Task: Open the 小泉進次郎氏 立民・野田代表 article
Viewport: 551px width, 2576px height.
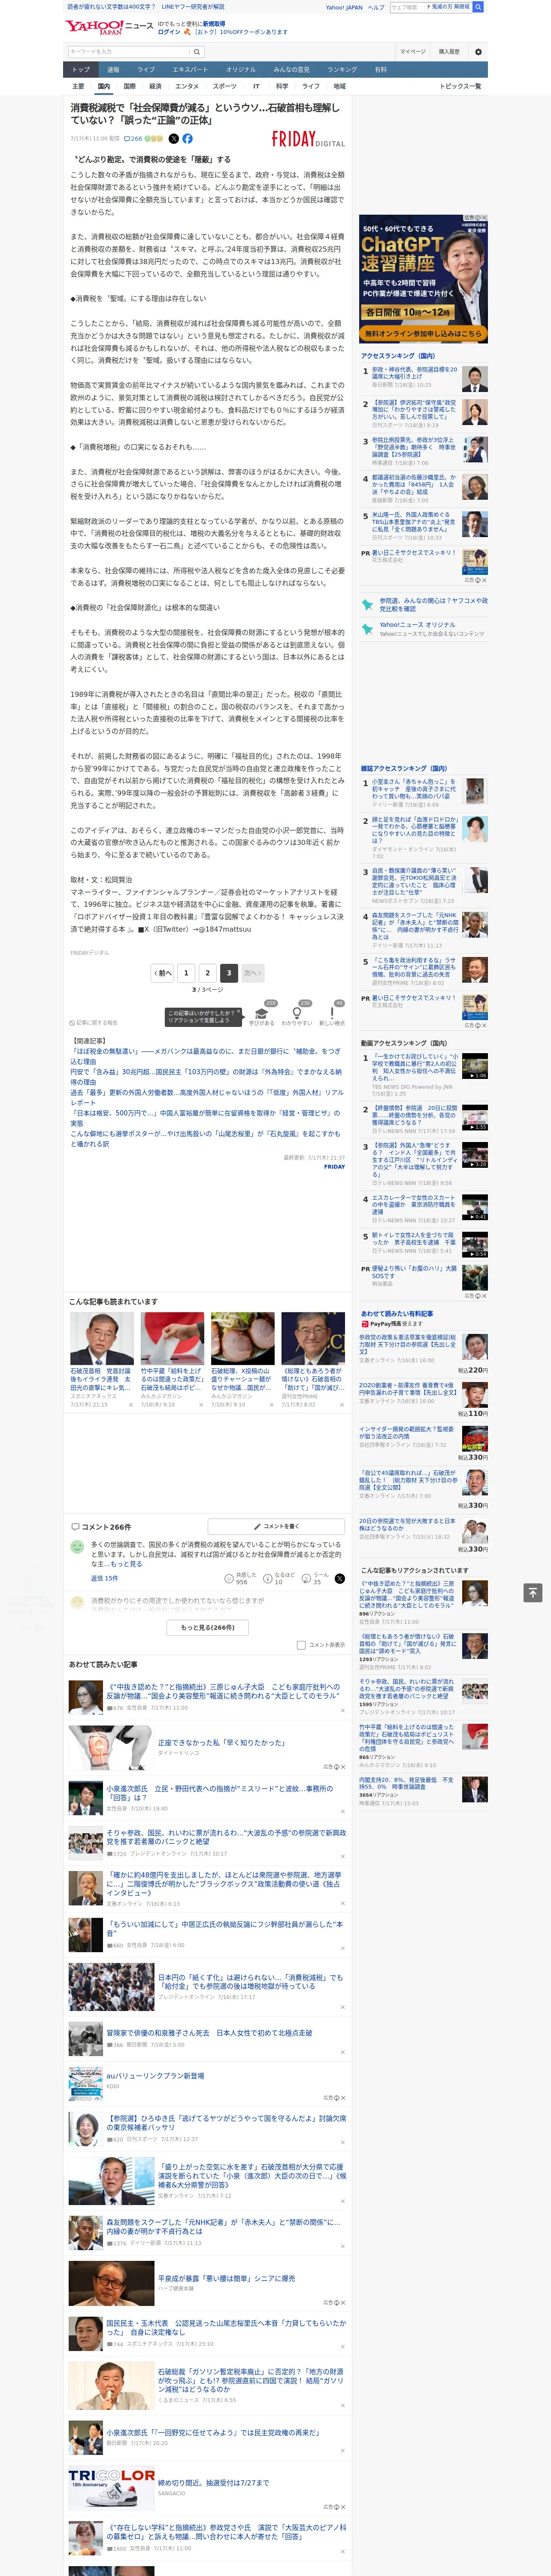Action: pos(220,1792)
